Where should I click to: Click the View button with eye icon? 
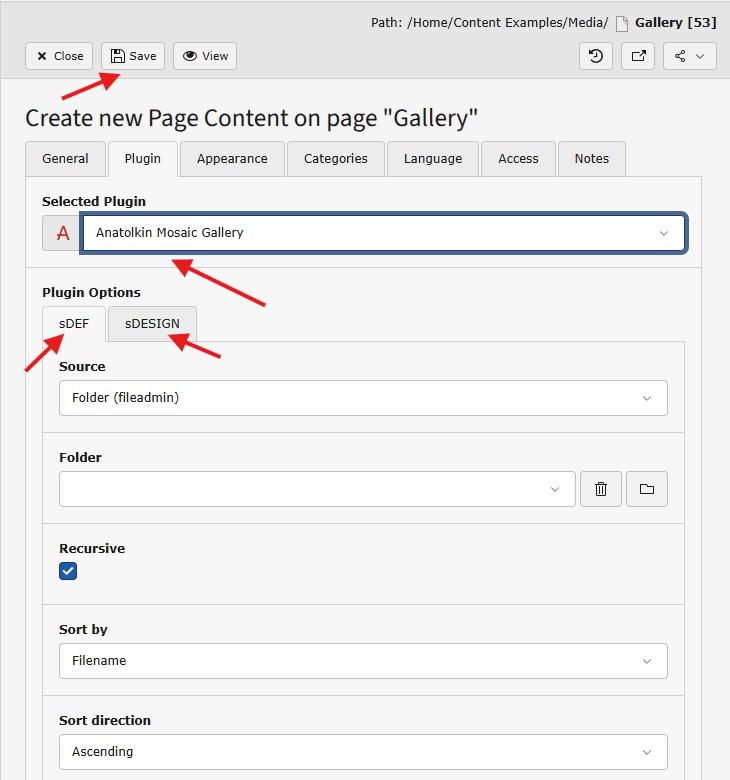tap(205, 56)
